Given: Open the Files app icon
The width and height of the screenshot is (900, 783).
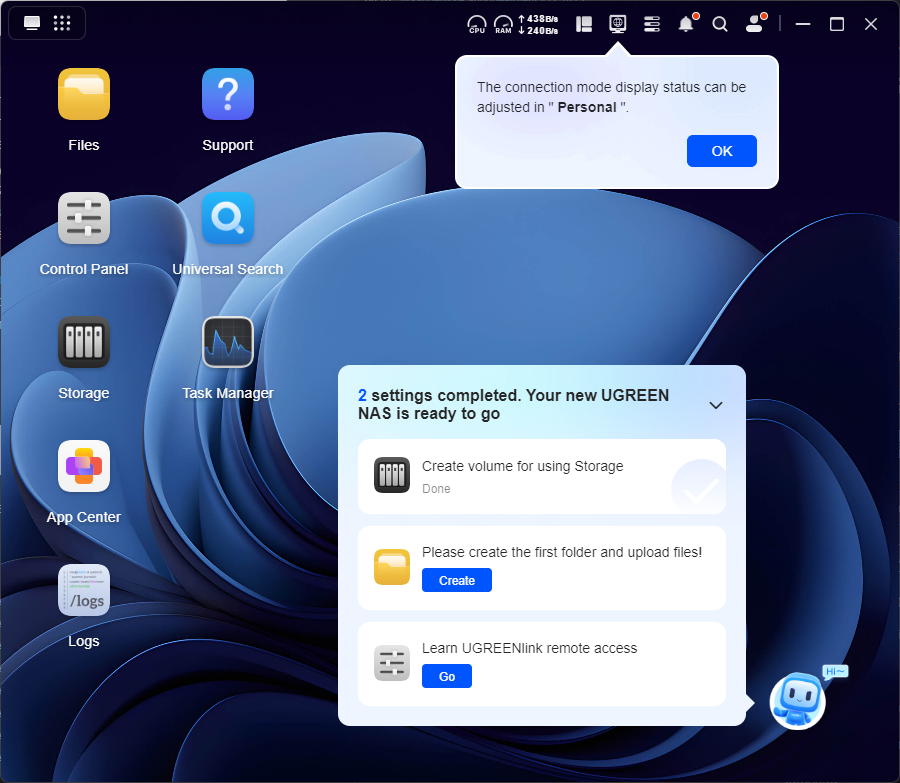Looking at the screenshot, I should click(84, 95).
